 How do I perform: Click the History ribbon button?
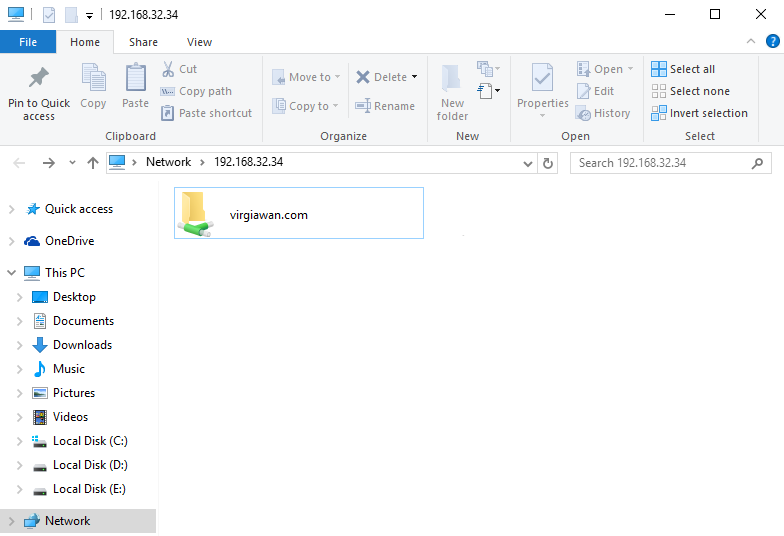pyautogui.click(x=602, y=113)
